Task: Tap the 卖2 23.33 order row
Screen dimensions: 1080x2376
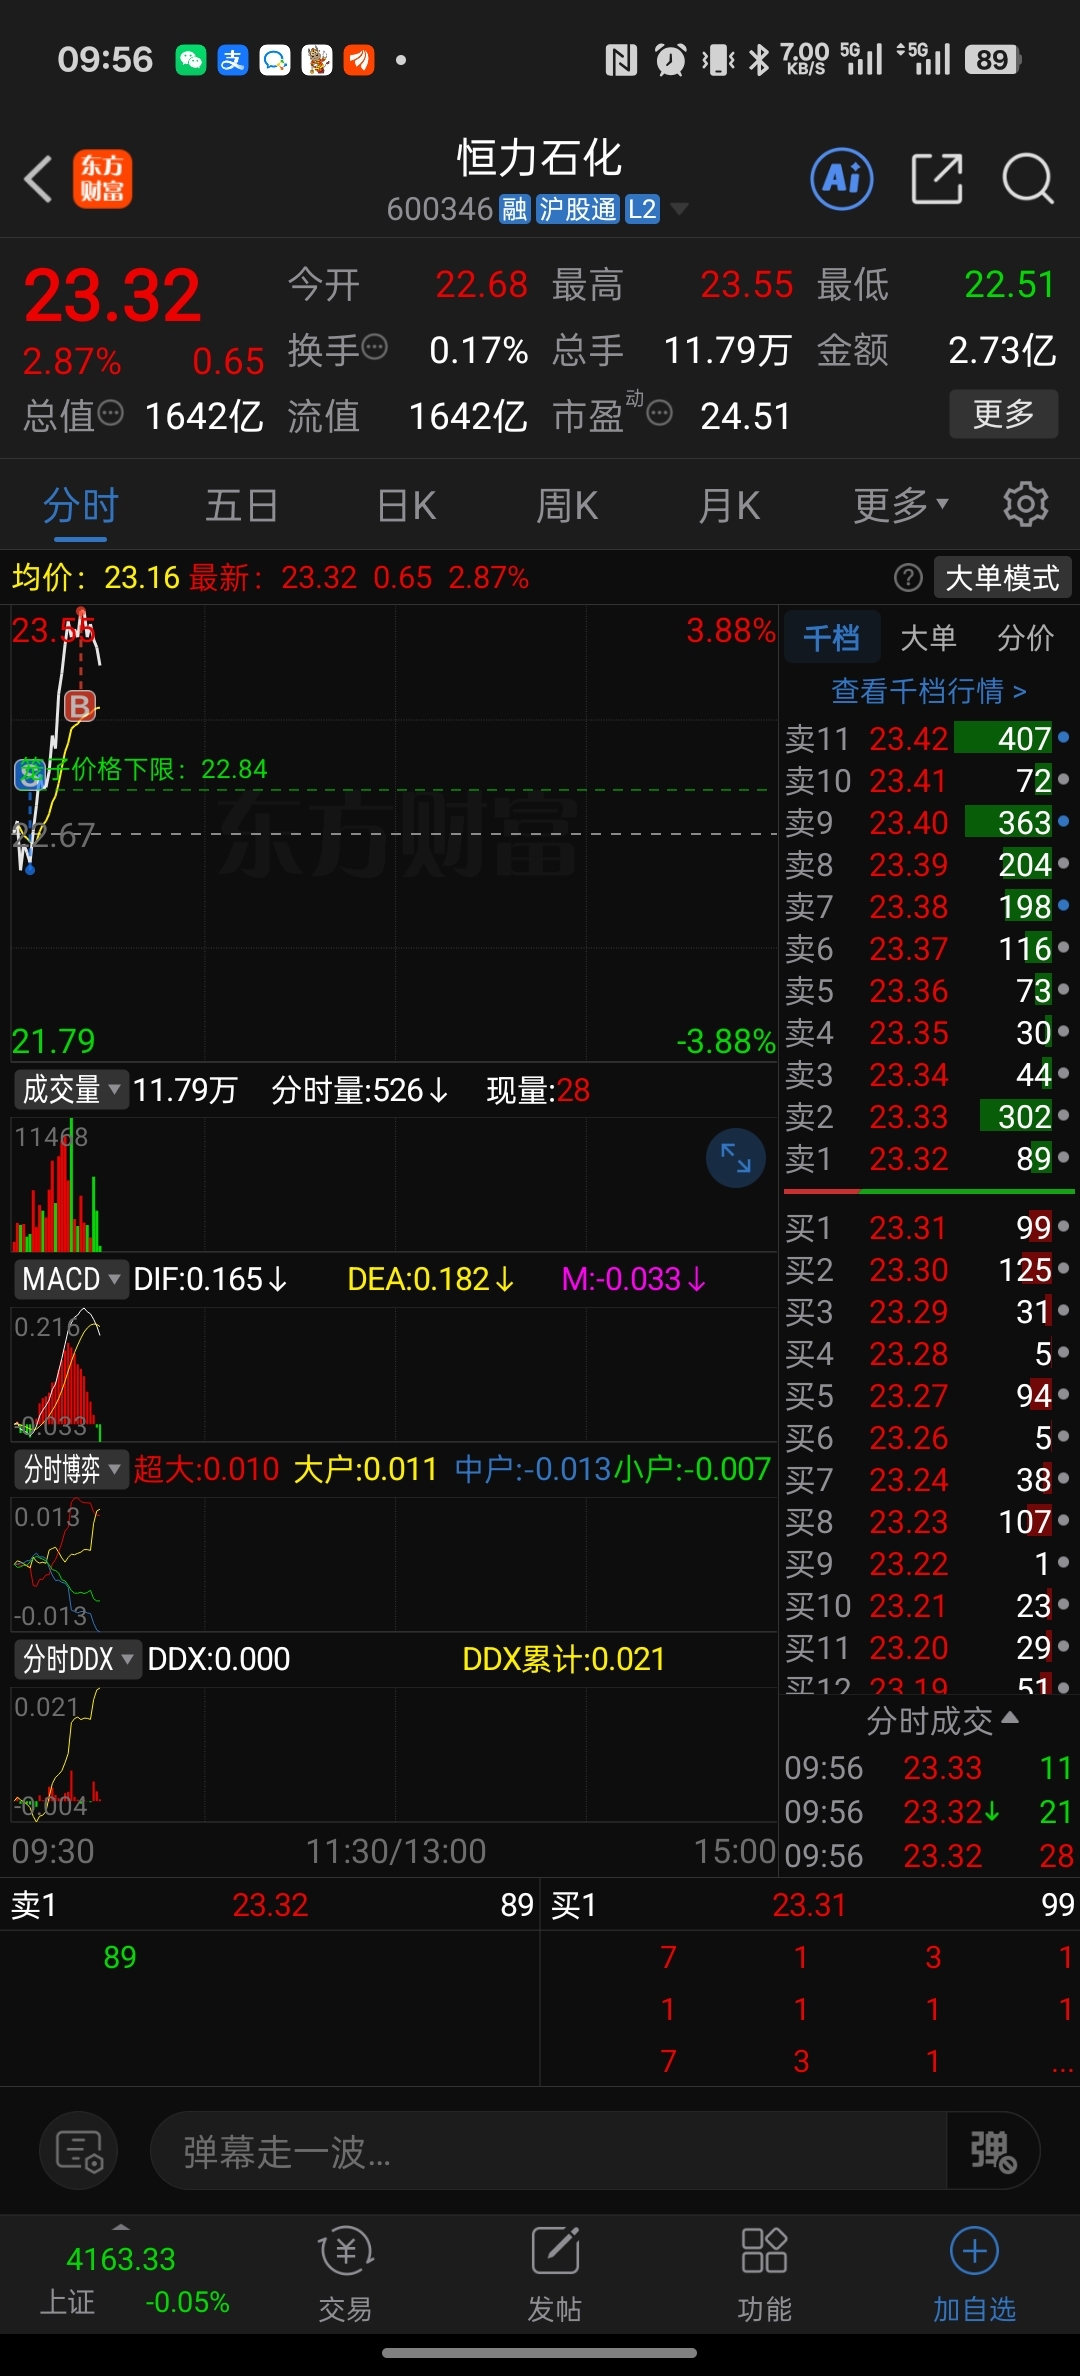Action: pyautogui.click(x=927, y=1117)
